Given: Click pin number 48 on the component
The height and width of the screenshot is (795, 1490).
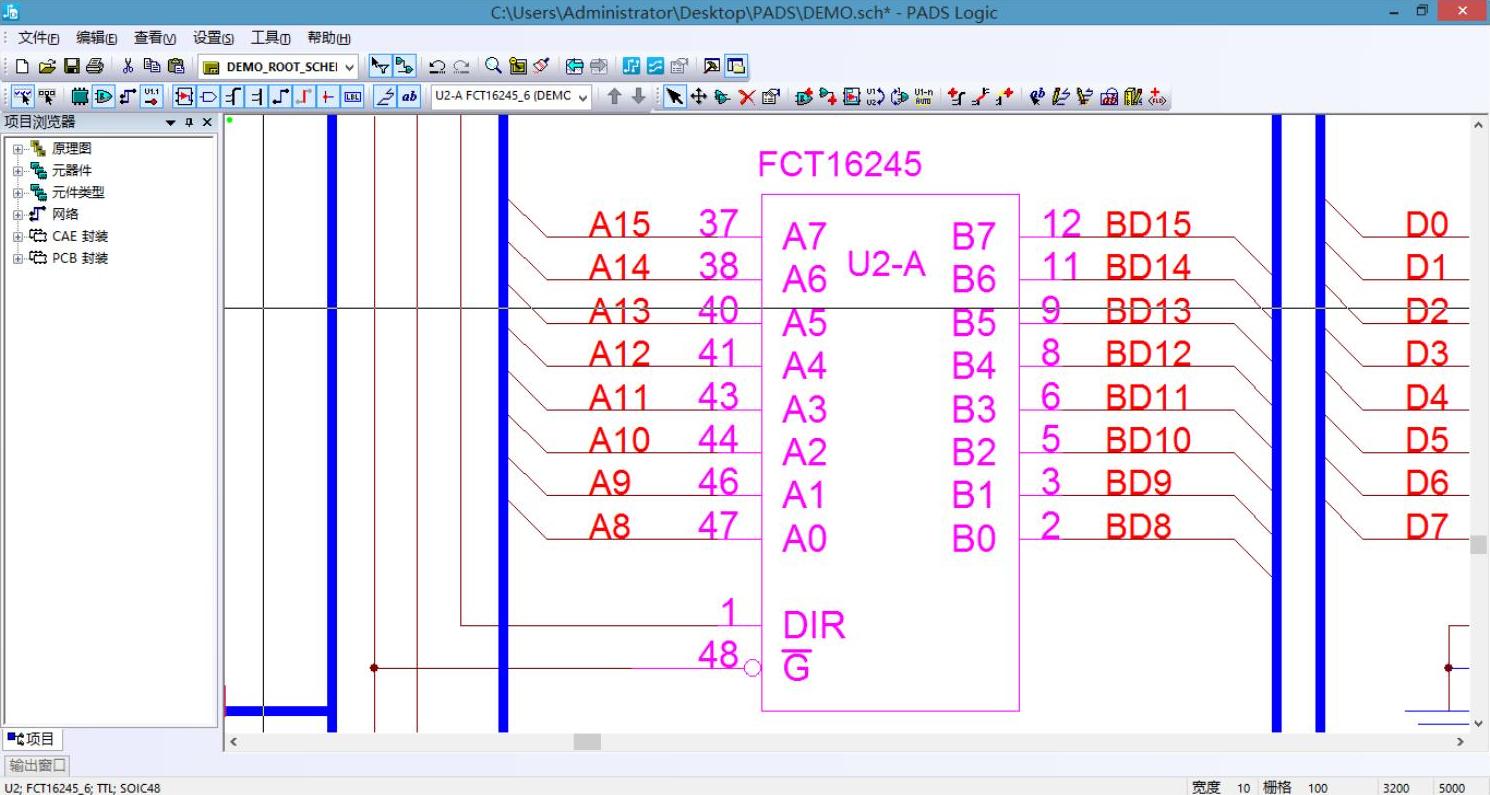Looking at the screenshot, I should pyautogui.click(x=718, y=655).
